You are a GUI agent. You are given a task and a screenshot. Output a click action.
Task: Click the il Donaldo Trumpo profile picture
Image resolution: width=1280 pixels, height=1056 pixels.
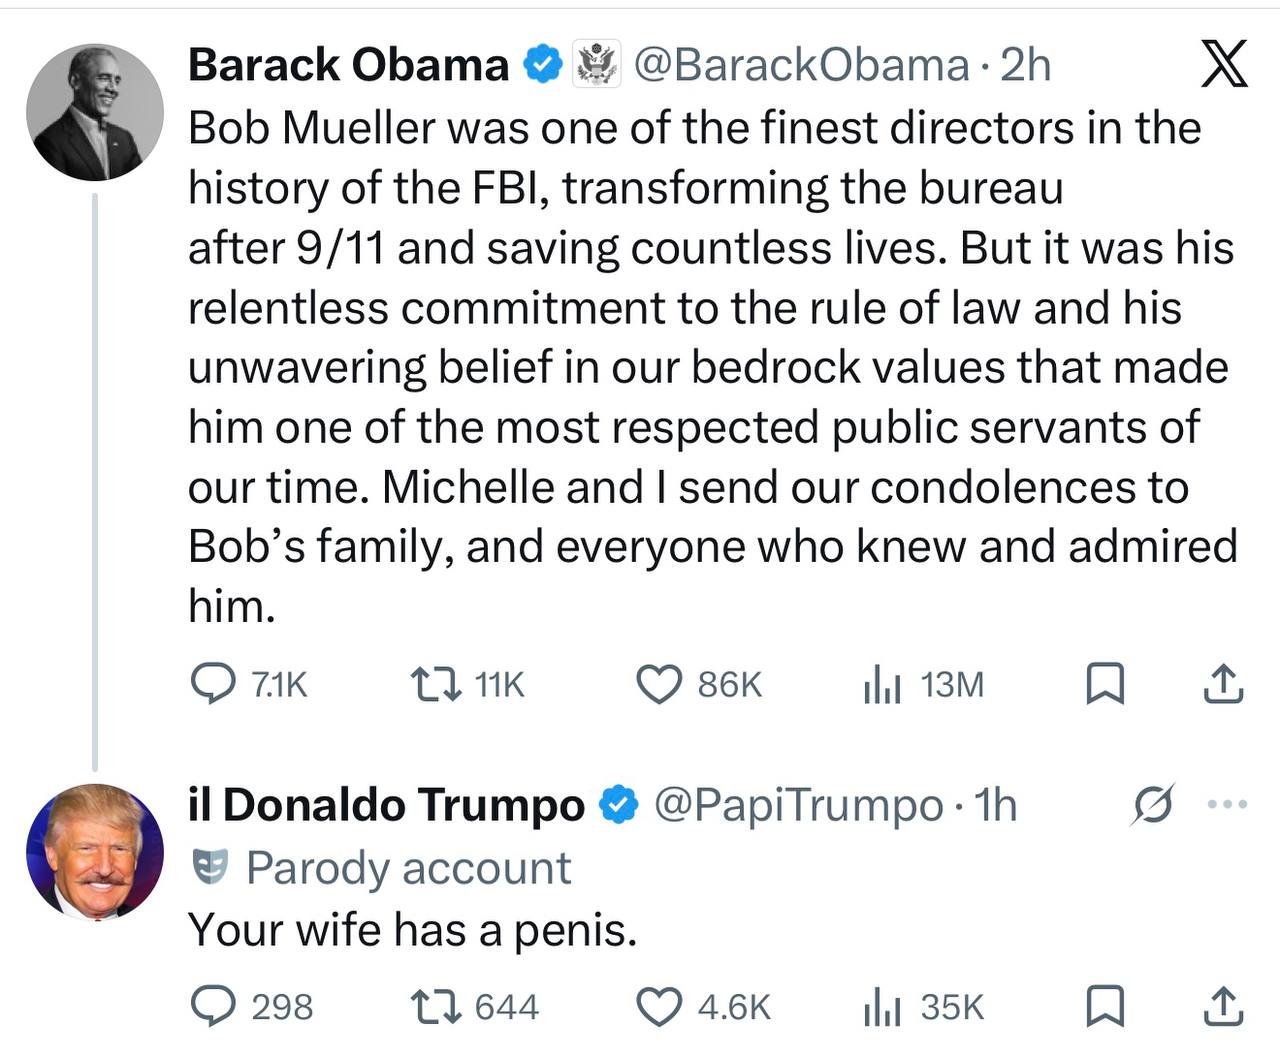click(95, 852)
